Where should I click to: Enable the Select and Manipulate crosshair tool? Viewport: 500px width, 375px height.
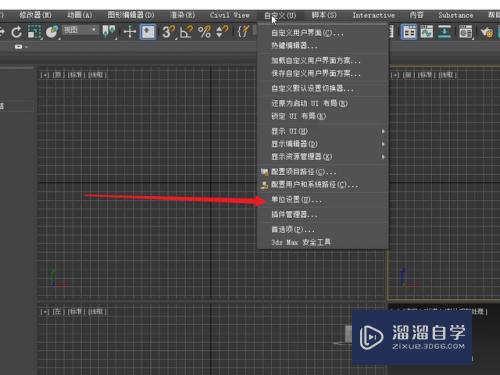click(130, 32)
